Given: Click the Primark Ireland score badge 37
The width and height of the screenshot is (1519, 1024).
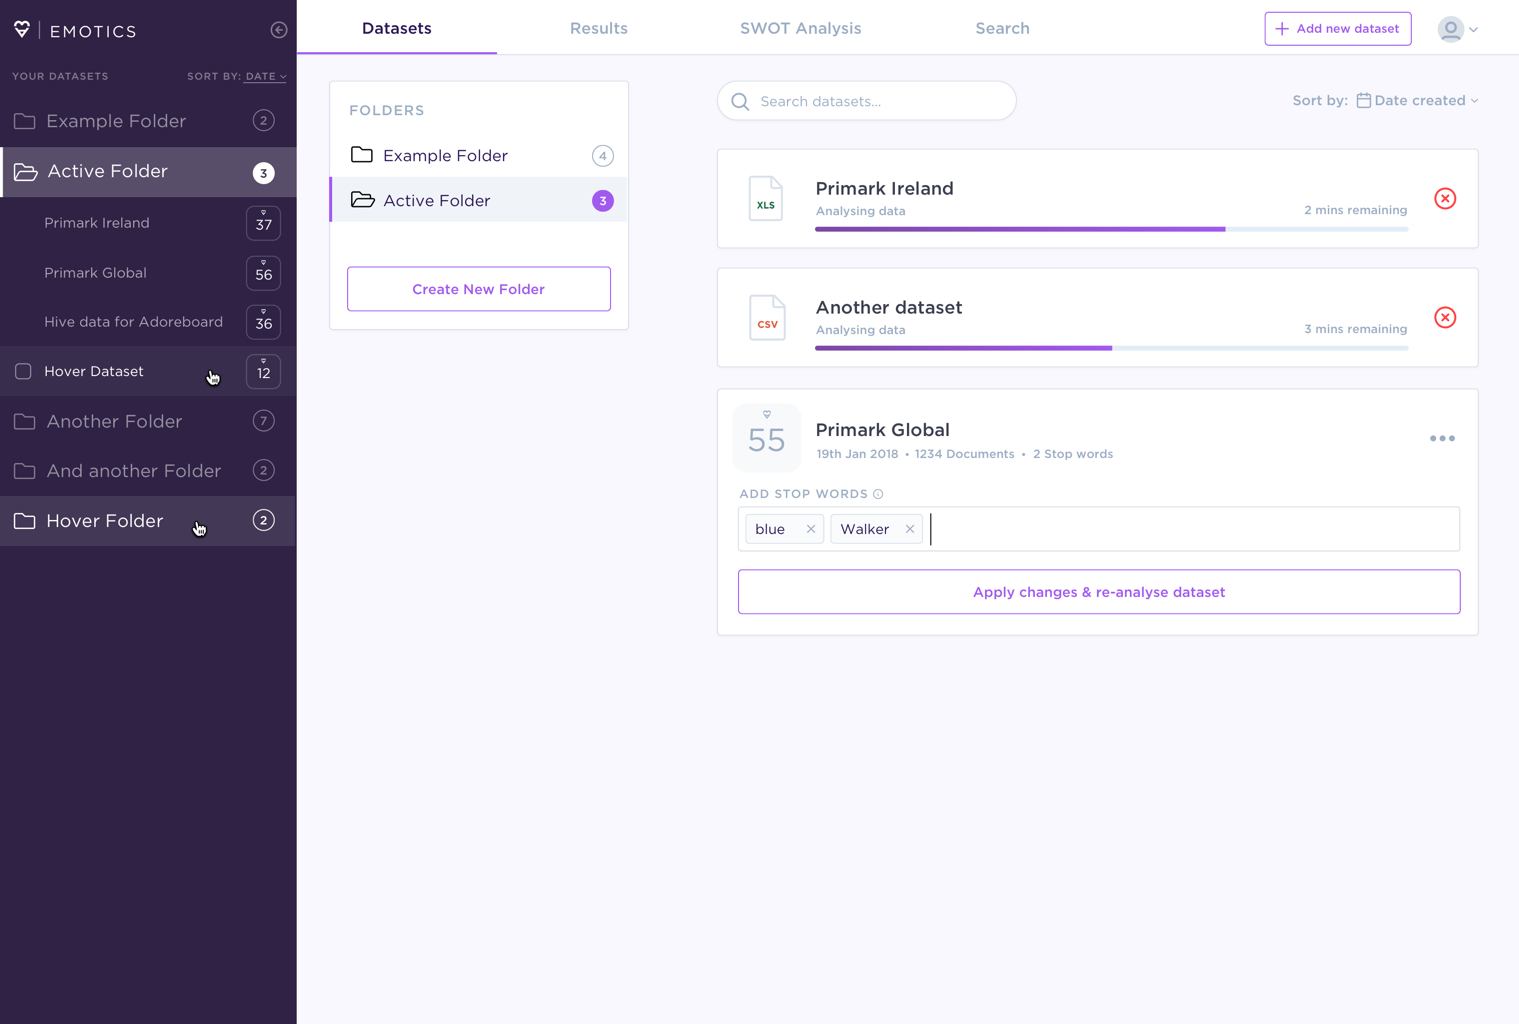Looking at the screenshot, I should [264, 223].
